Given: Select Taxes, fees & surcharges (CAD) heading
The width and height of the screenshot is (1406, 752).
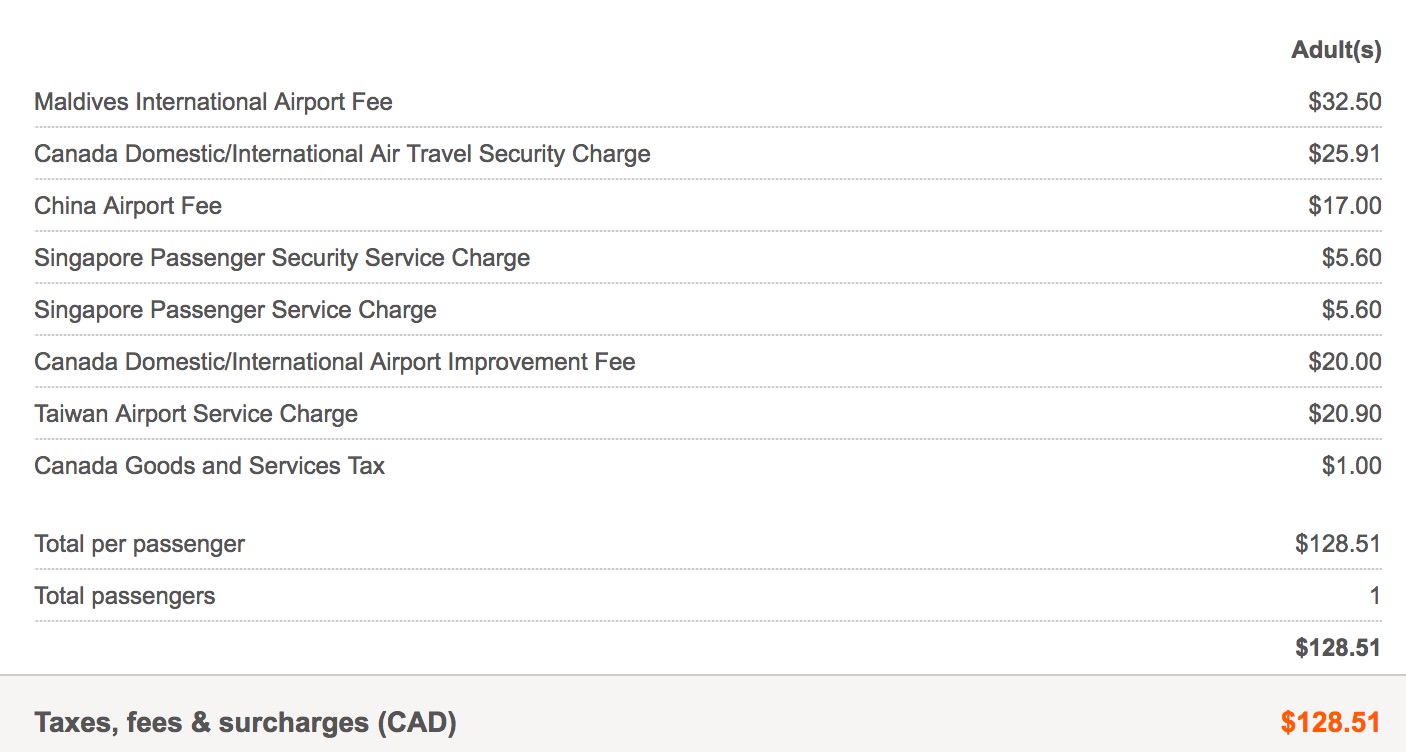Looking at the screenshot, I should click(x=245, y=722).
